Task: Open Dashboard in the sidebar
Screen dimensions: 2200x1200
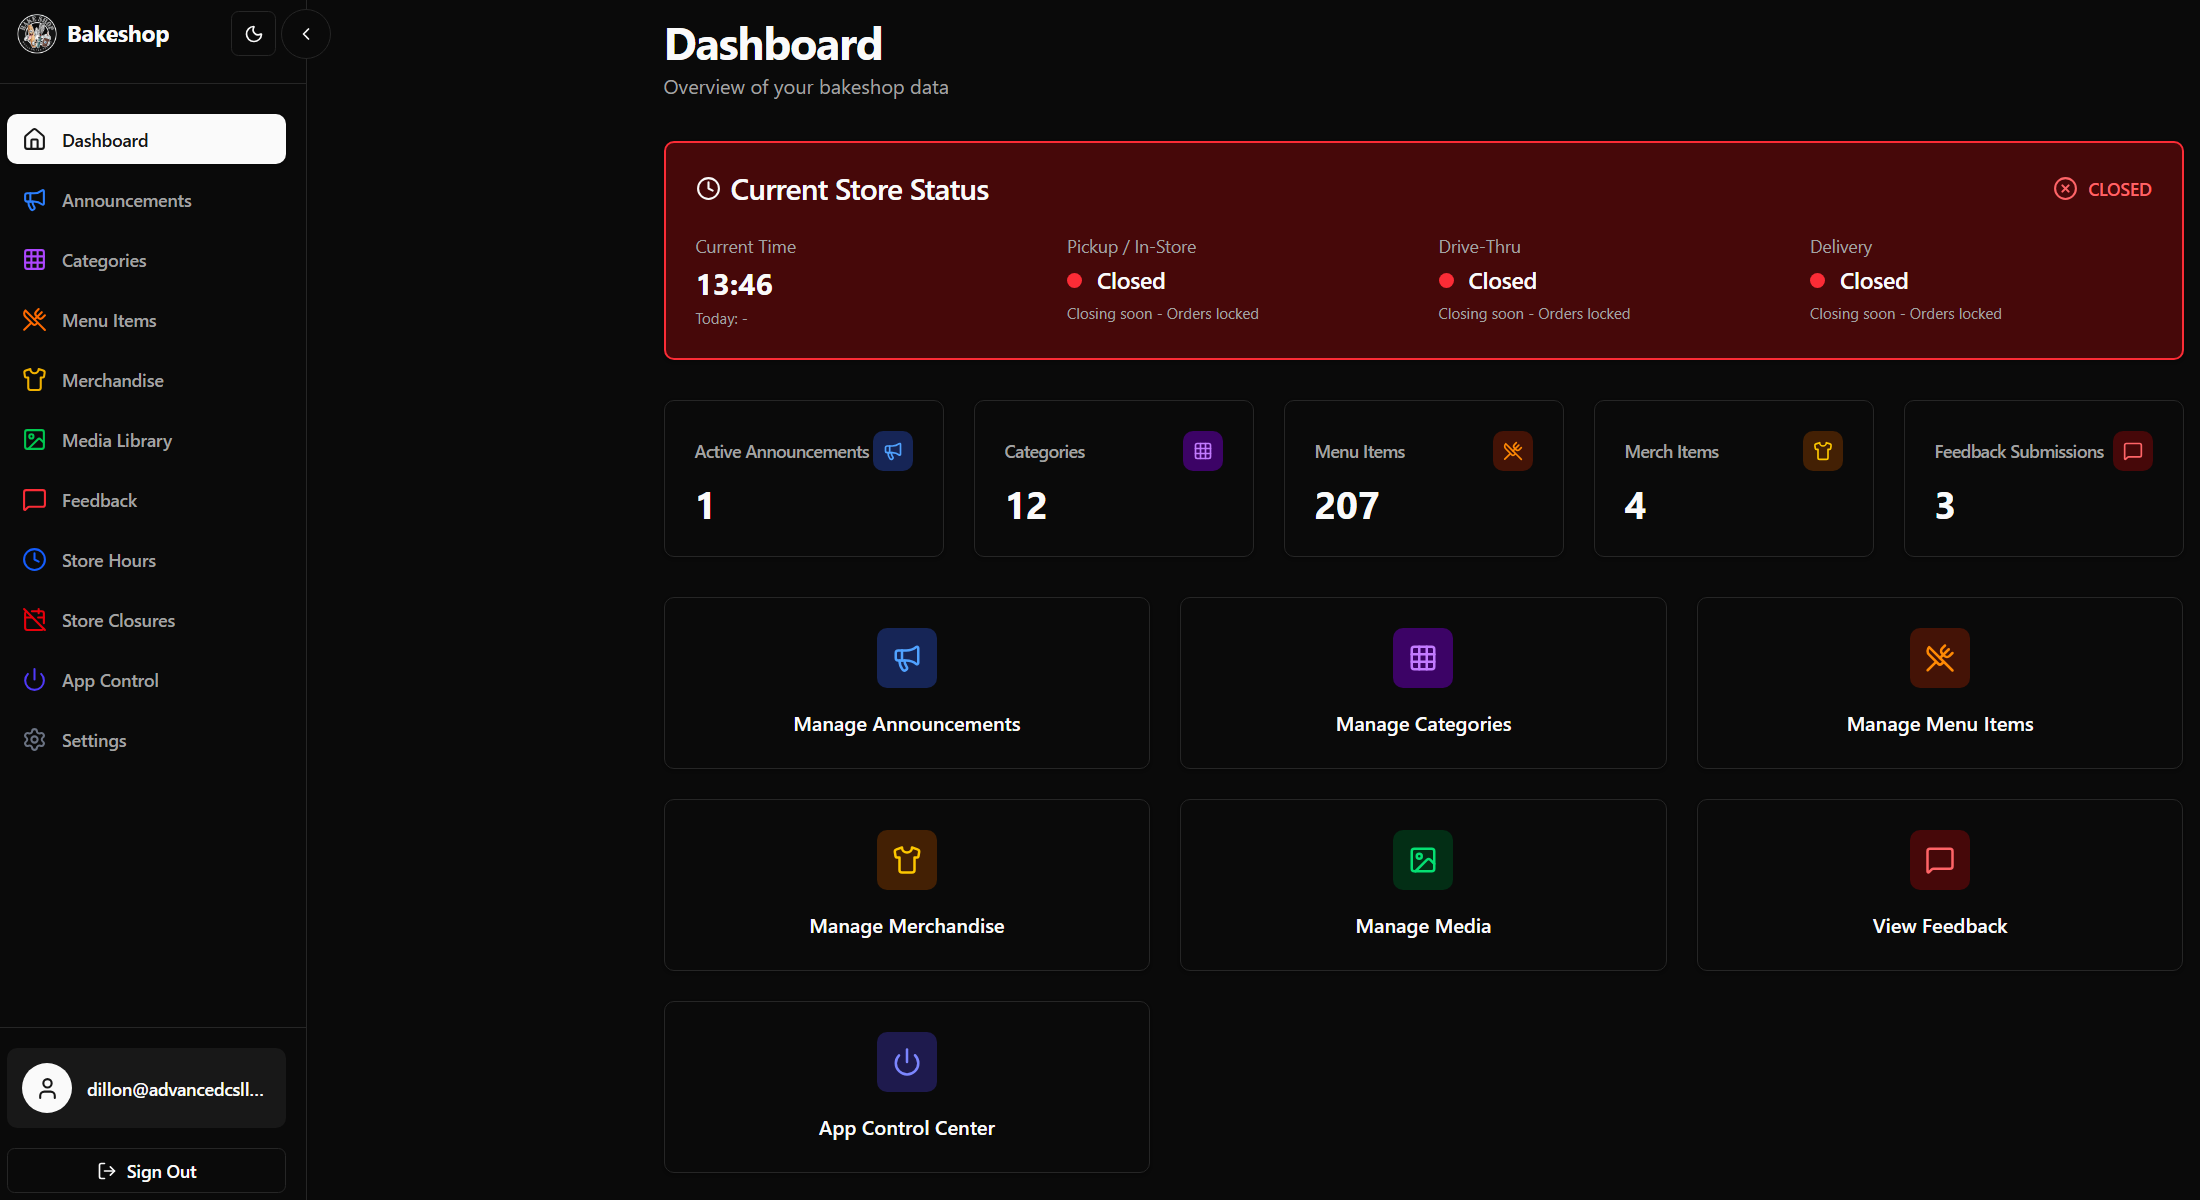Action: [146, 139]
